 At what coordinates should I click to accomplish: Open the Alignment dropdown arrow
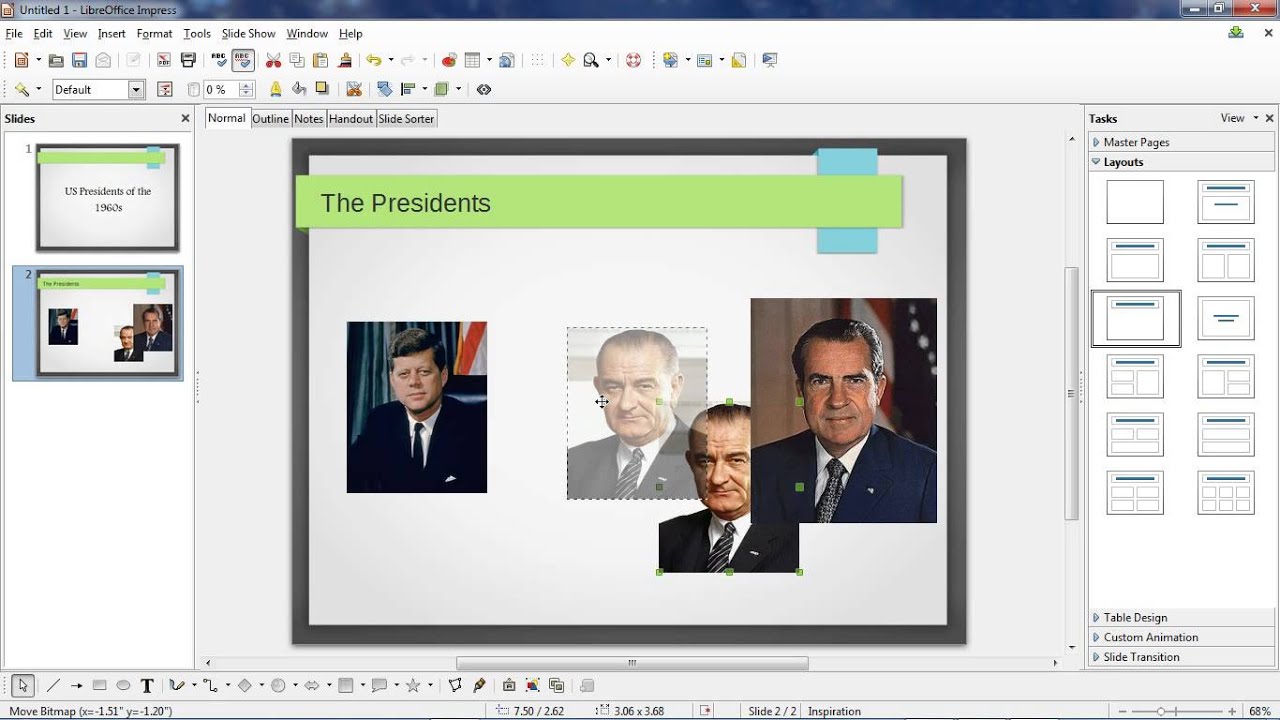[x=425, y=89]
